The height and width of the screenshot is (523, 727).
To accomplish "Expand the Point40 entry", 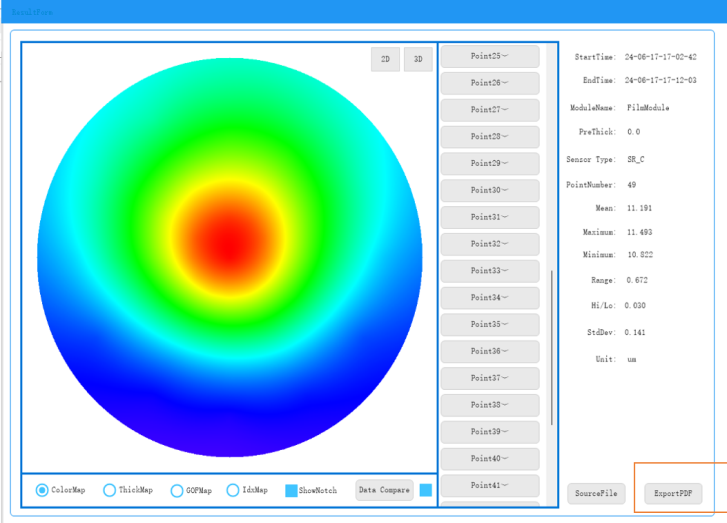I will tap(490, 459).
